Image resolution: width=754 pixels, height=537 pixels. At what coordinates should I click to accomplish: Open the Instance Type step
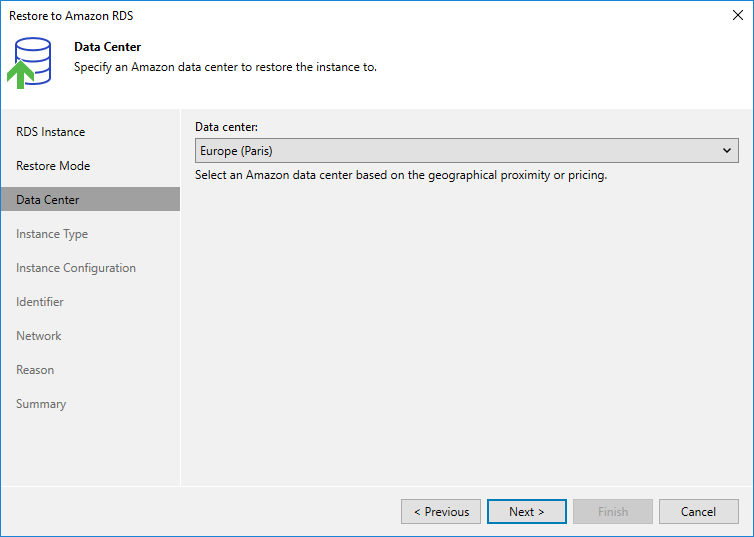pos(52,234)
